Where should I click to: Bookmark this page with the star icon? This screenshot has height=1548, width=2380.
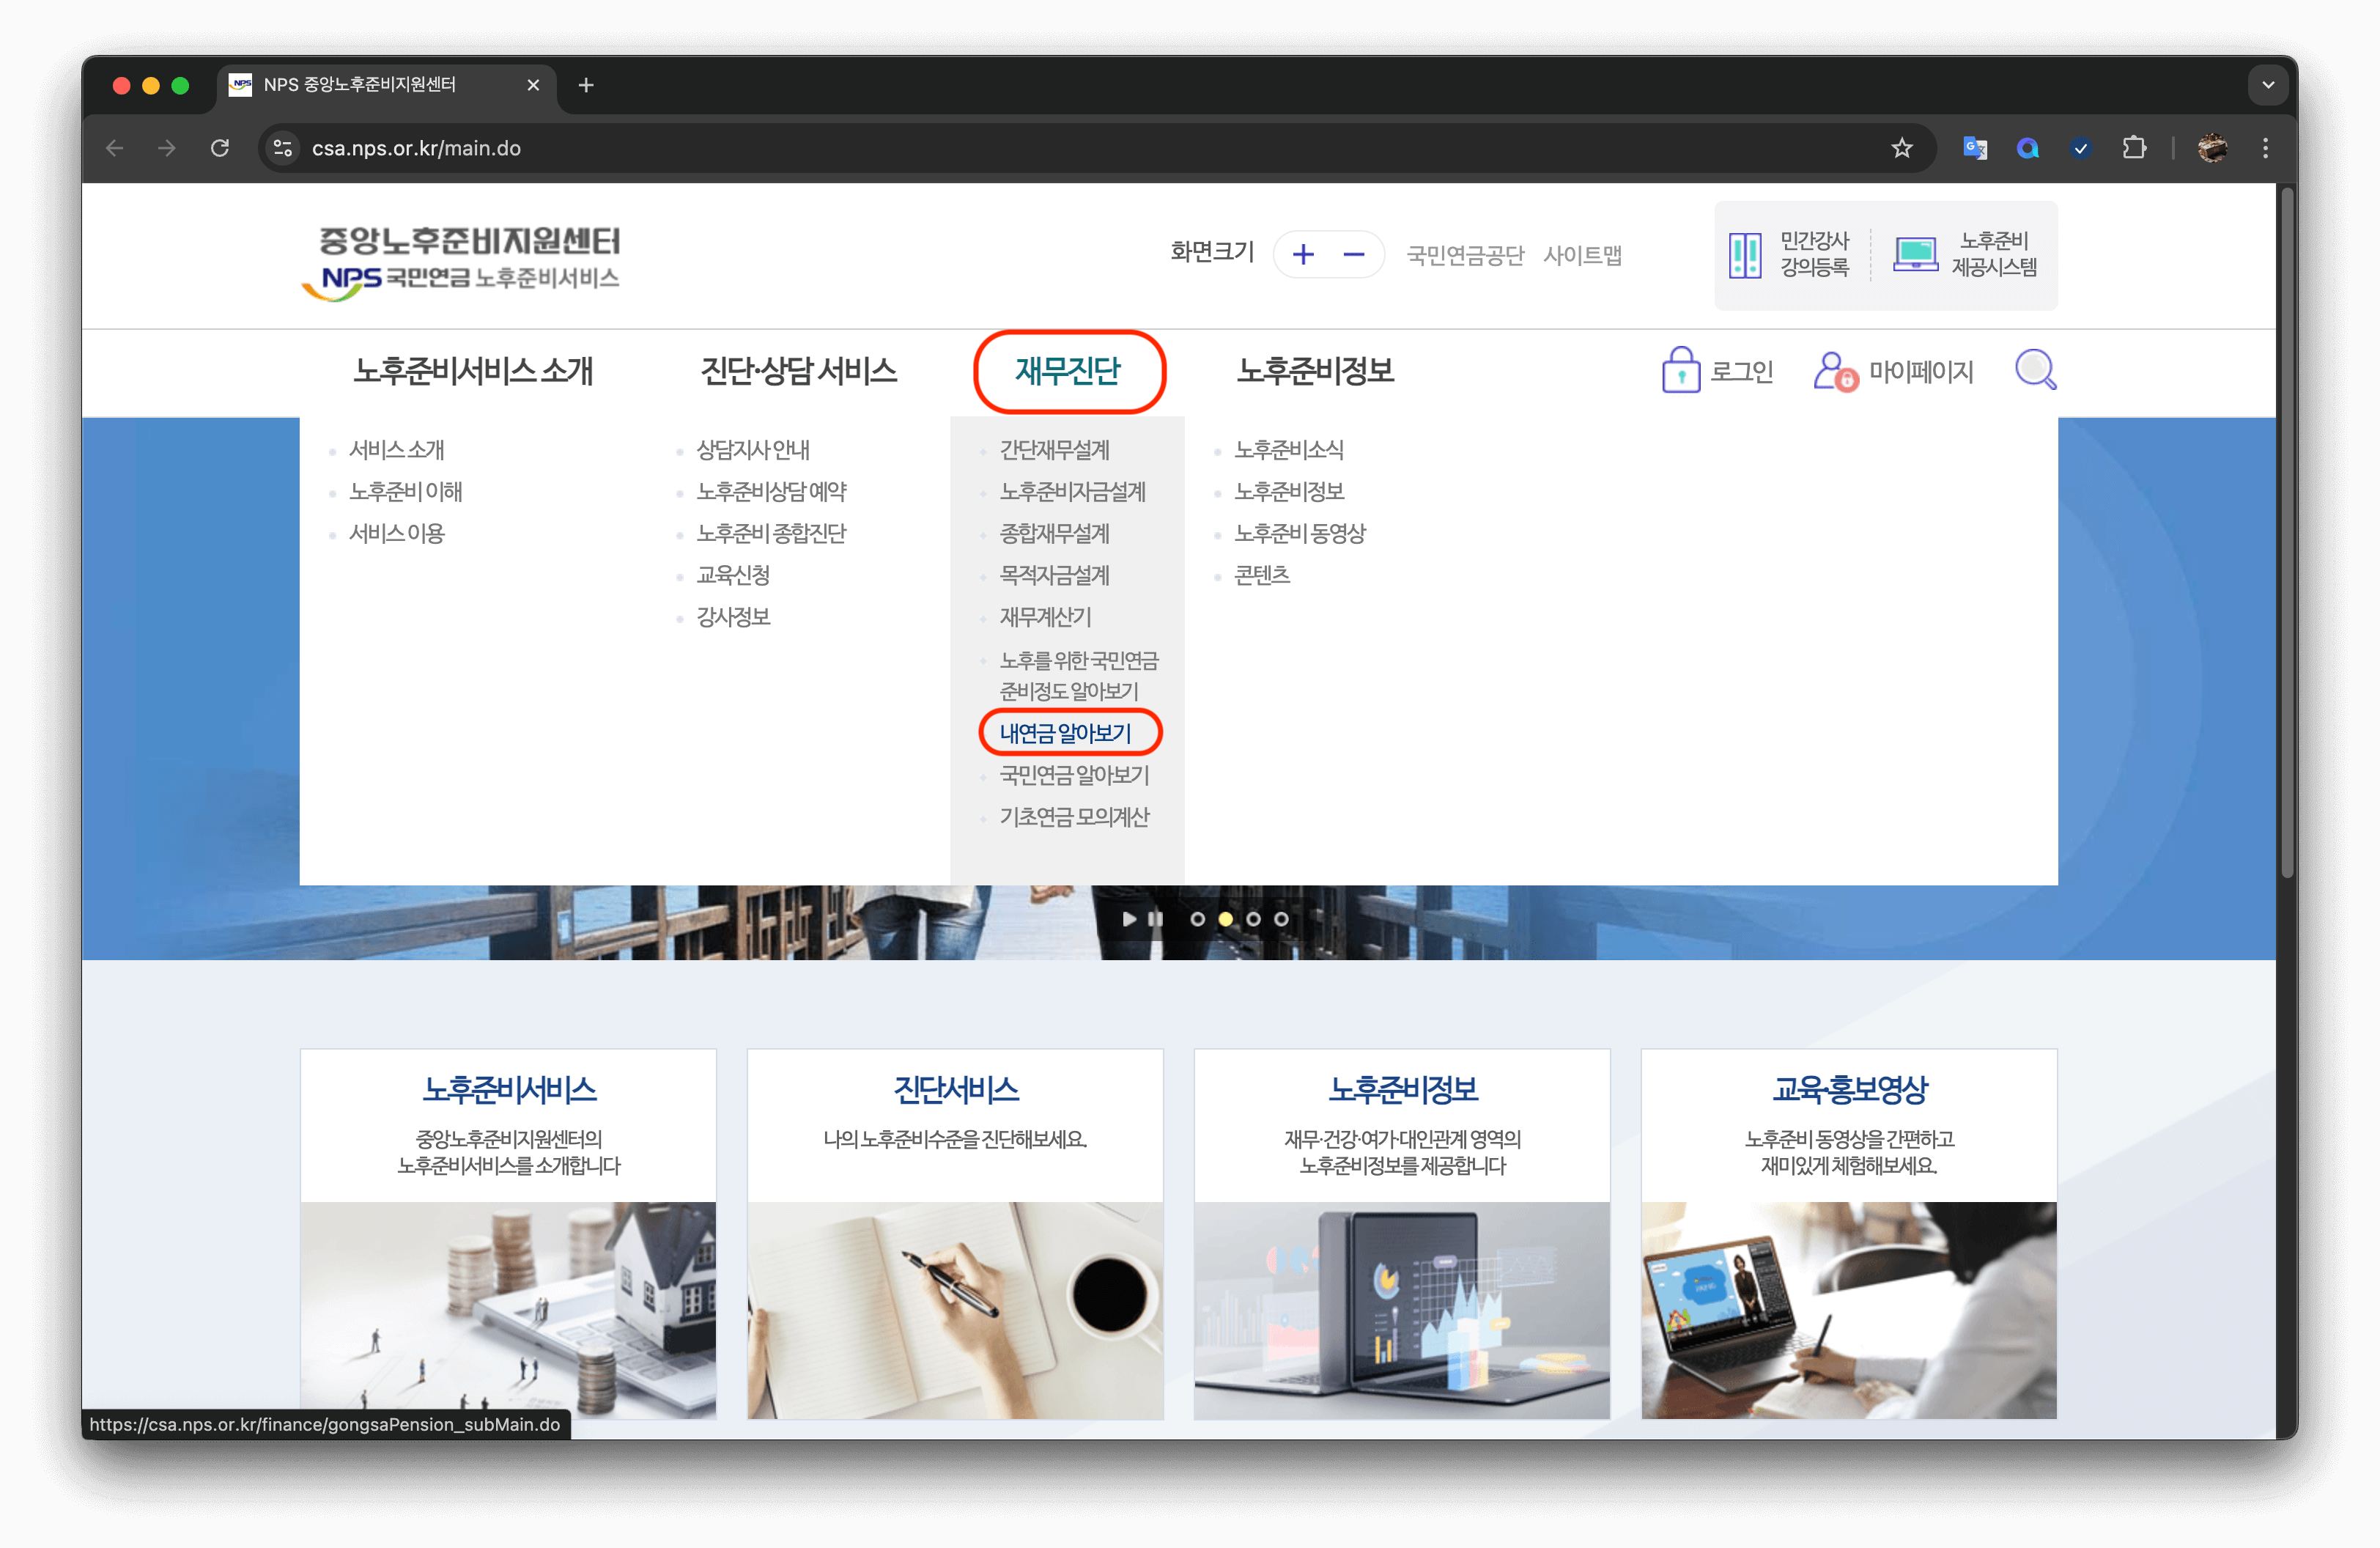(x=1901, y=148)
